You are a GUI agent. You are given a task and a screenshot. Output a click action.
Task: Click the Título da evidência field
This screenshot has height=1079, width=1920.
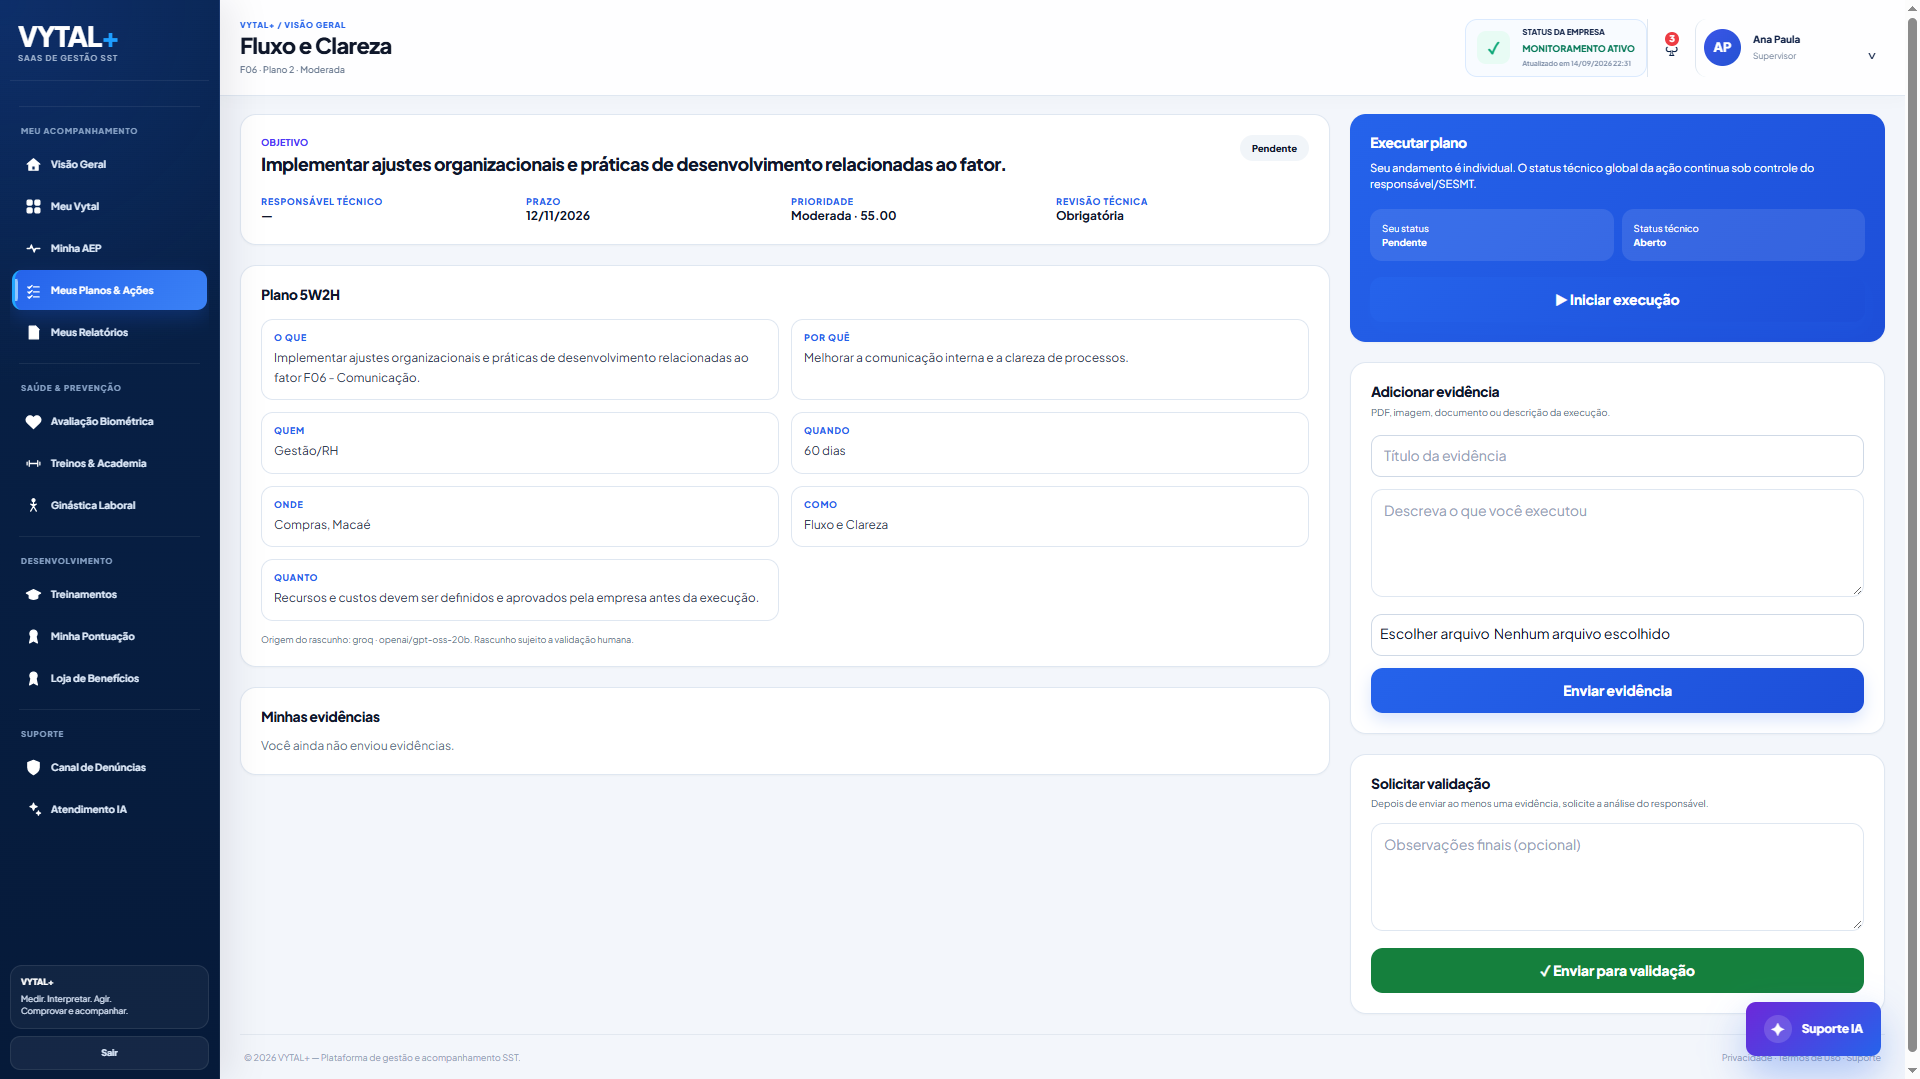(1617, 456)
